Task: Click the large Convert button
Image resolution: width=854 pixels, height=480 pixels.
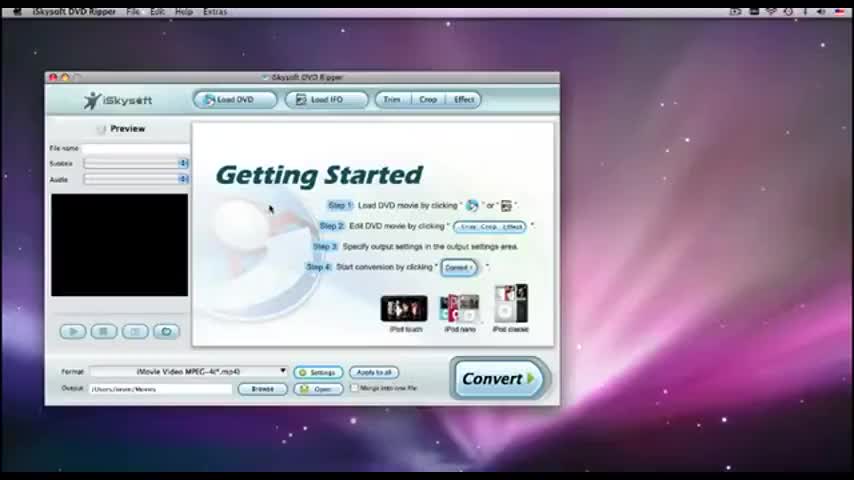Action: [498, 379]
